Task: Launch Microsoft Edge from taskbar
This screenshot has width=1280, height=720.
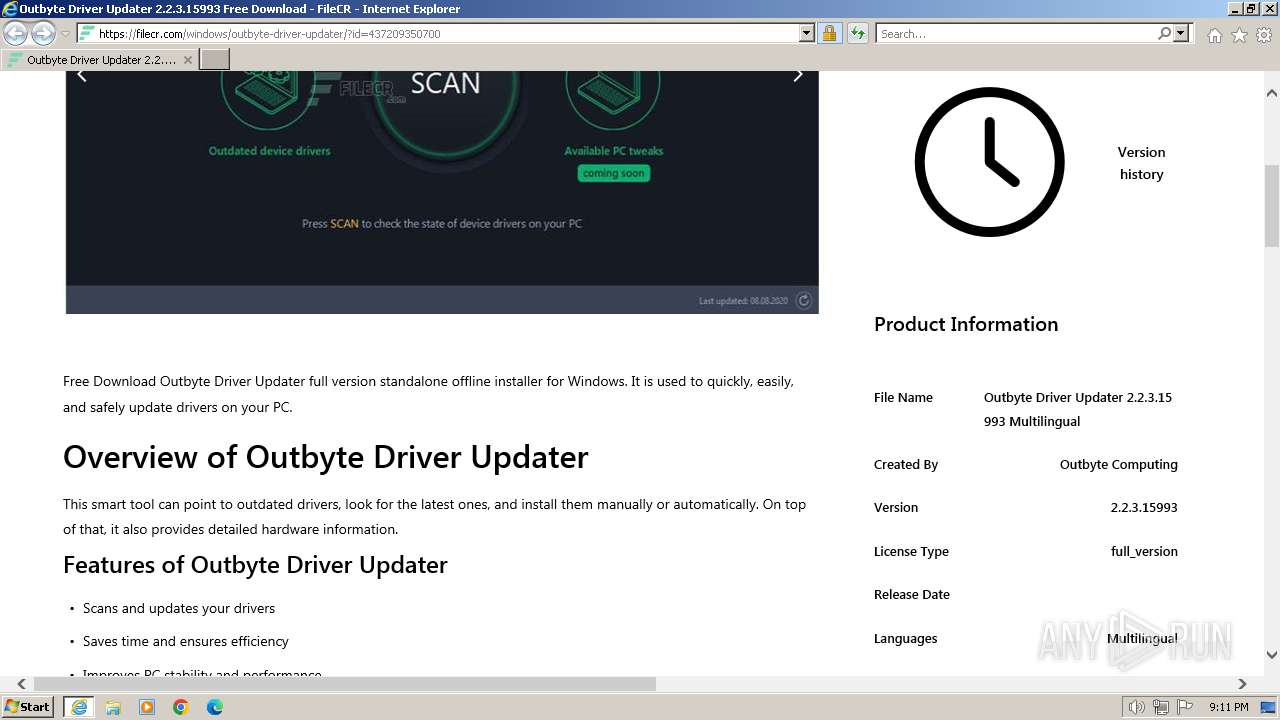Action: tap(215, 707)
